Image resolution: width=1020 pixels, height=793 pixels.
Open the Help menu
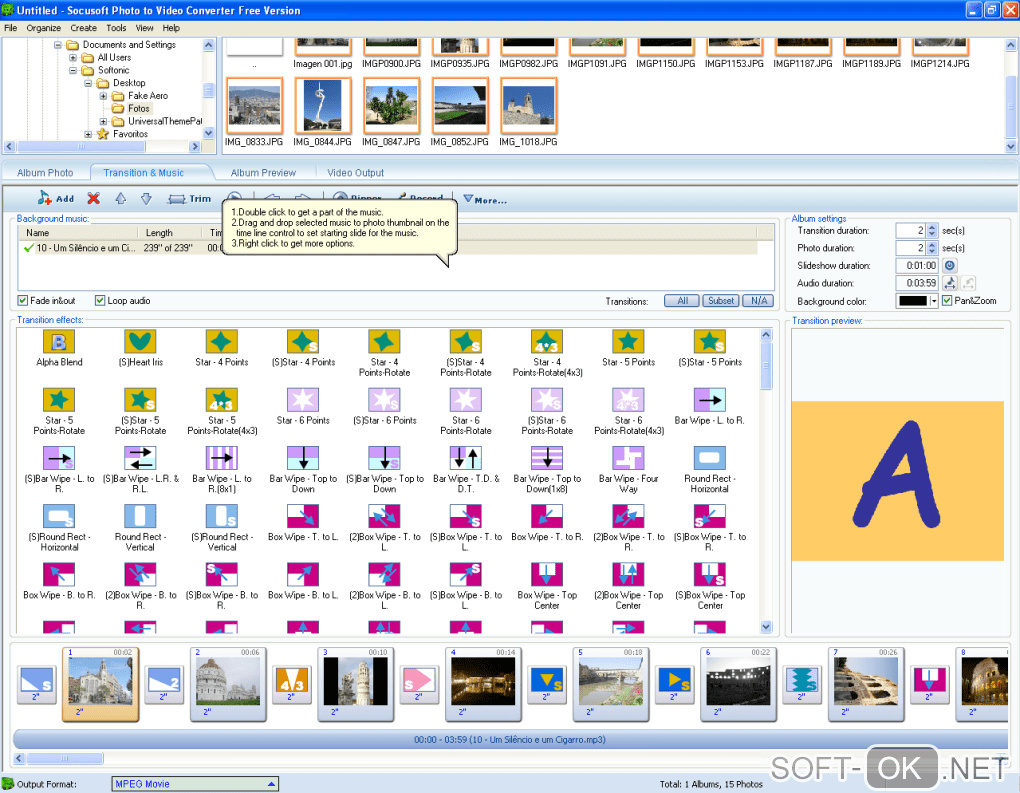click(x=171, y=28)
